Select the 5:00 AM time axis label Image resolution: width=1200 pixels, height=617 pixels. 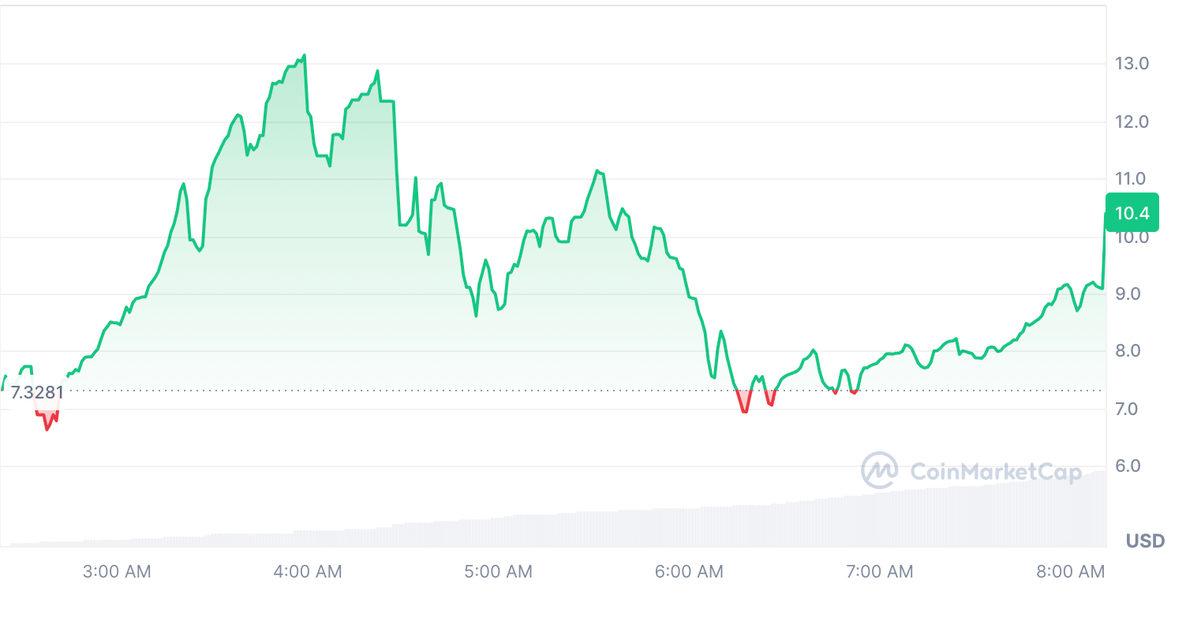coord(499,572)
